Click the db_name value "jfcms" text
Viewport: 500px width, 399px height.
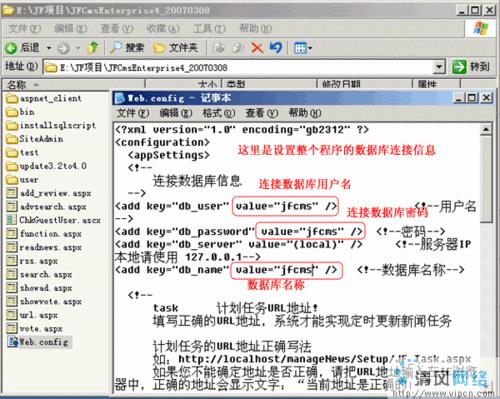(x=296, y=270)
